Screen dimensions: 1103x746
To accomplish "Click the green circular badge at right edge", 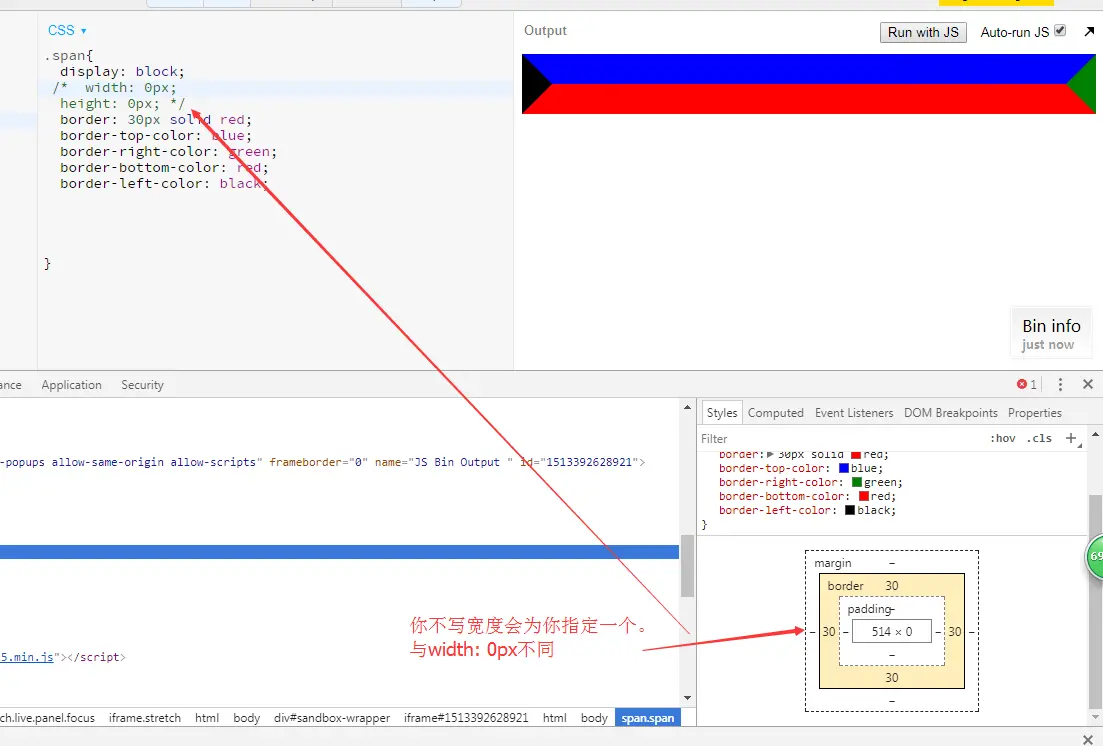I will (1094, 556).
